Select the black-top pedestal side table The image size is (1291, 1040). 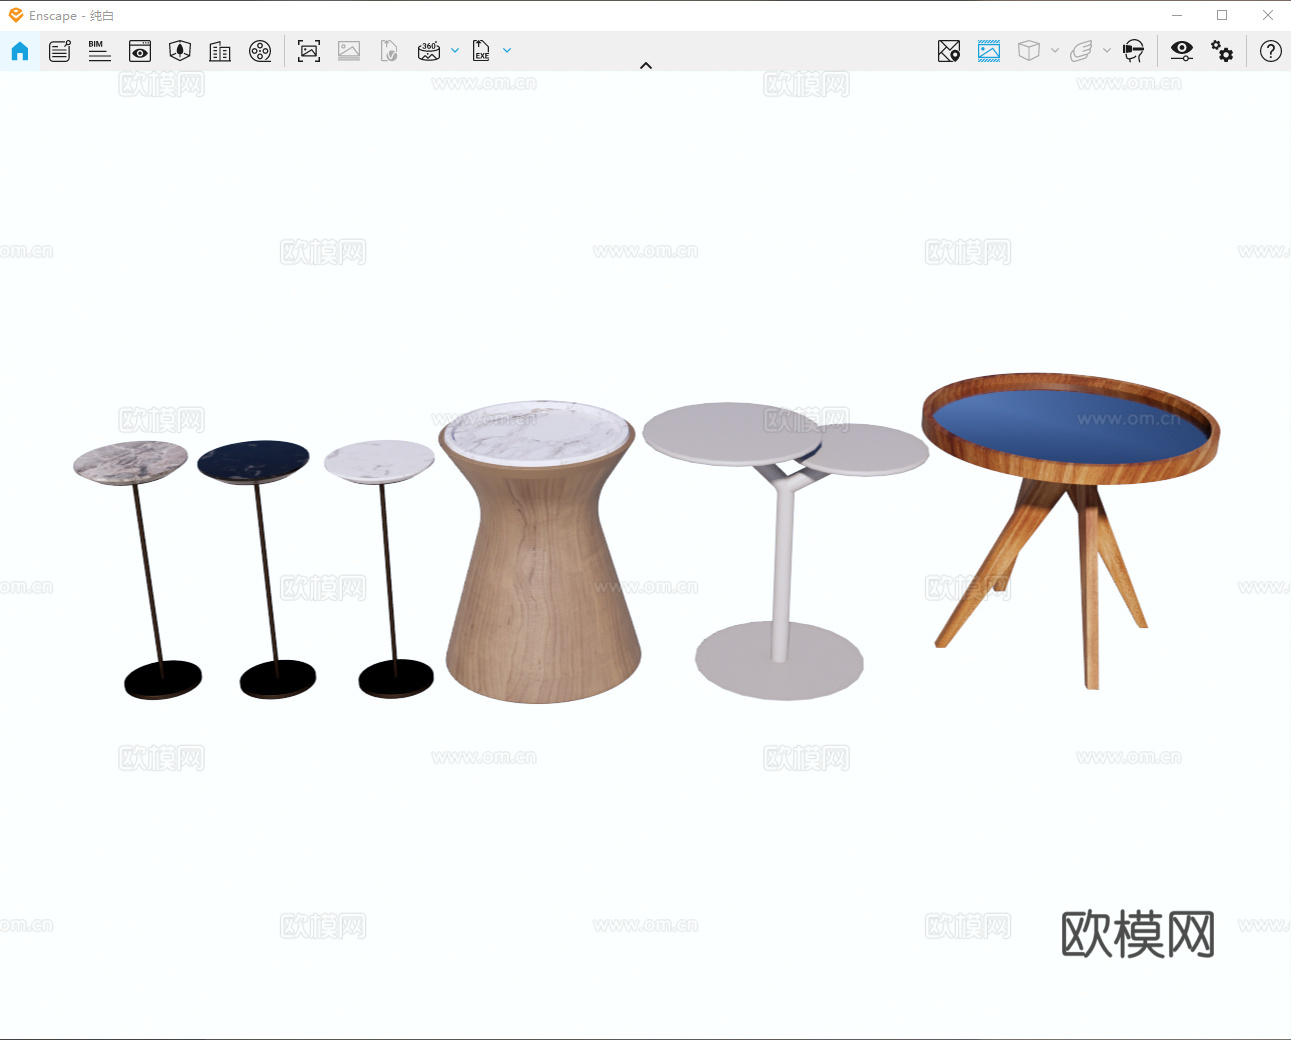point(254,461)
